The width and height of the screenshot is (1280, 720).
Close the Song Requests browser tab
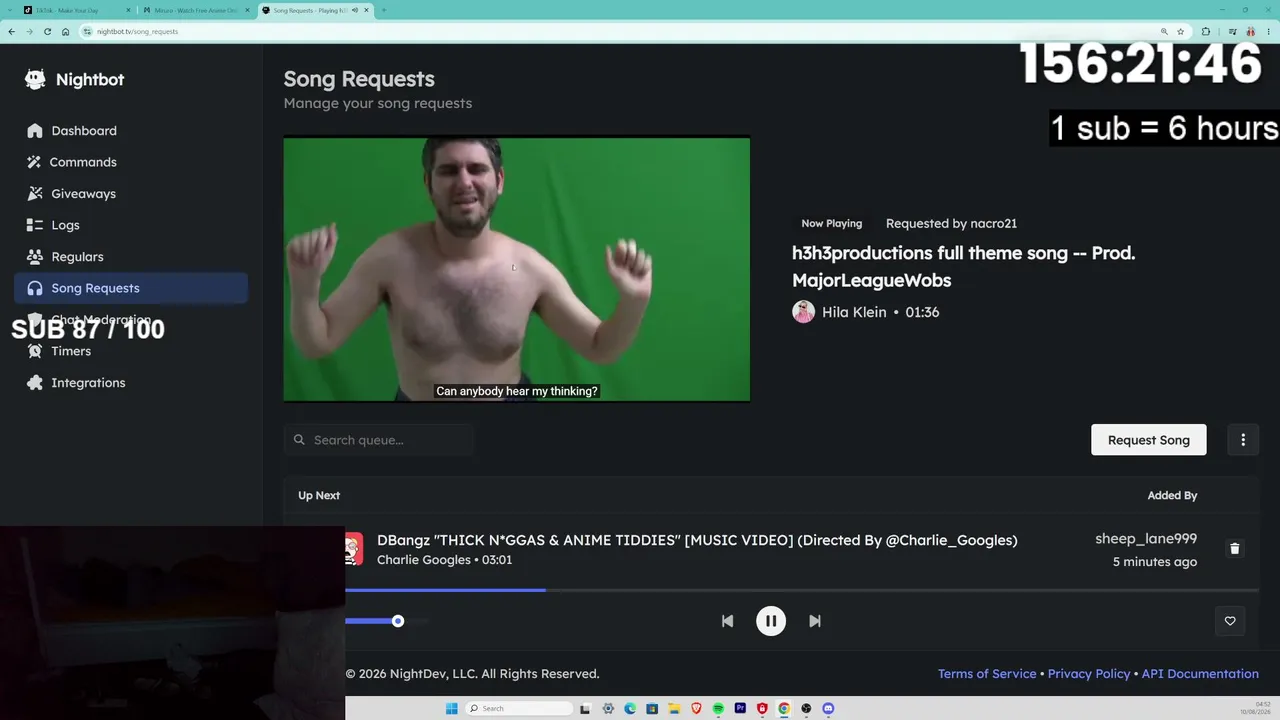367,10
